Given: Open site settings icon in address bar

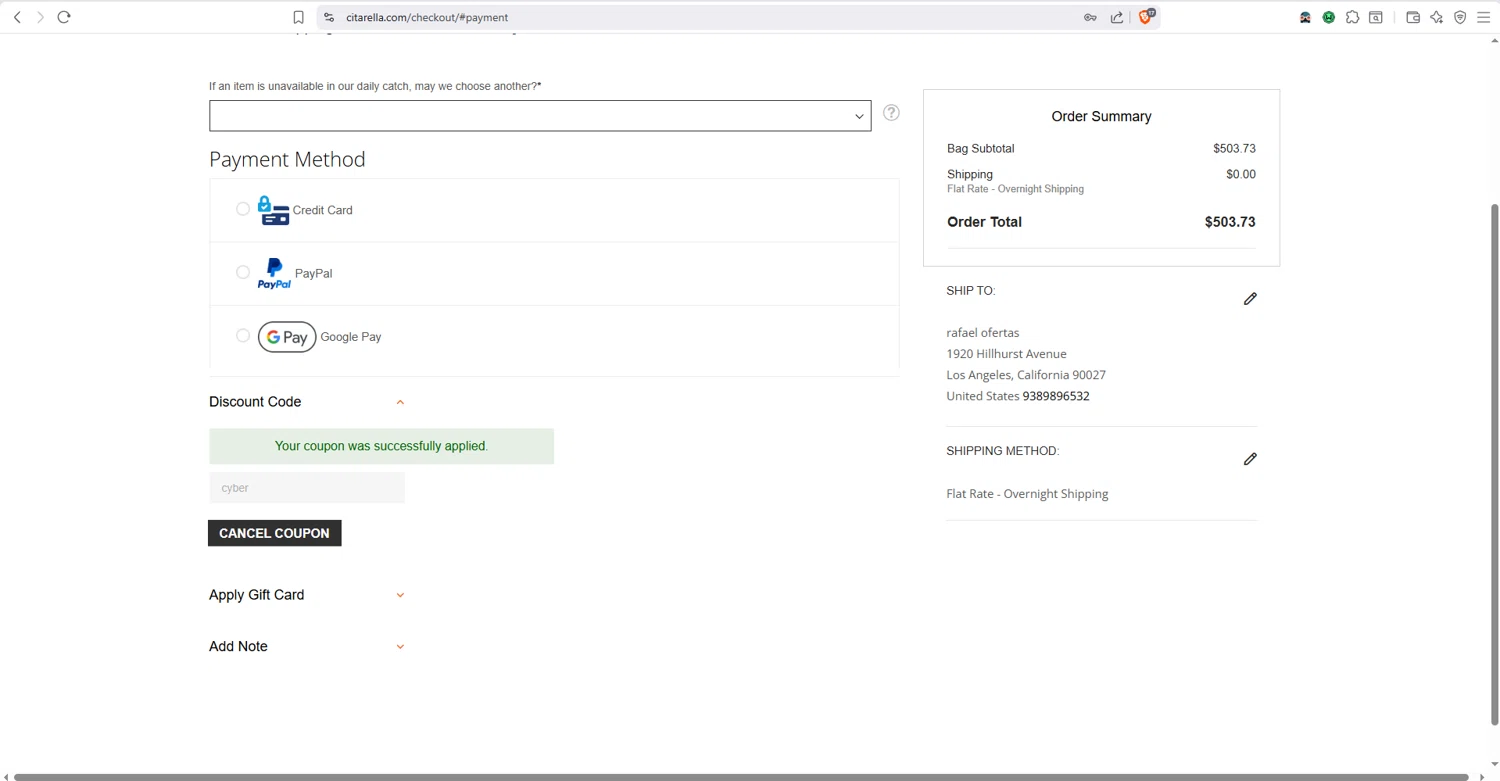Looking at the screenshot, I should click(329, 17).
